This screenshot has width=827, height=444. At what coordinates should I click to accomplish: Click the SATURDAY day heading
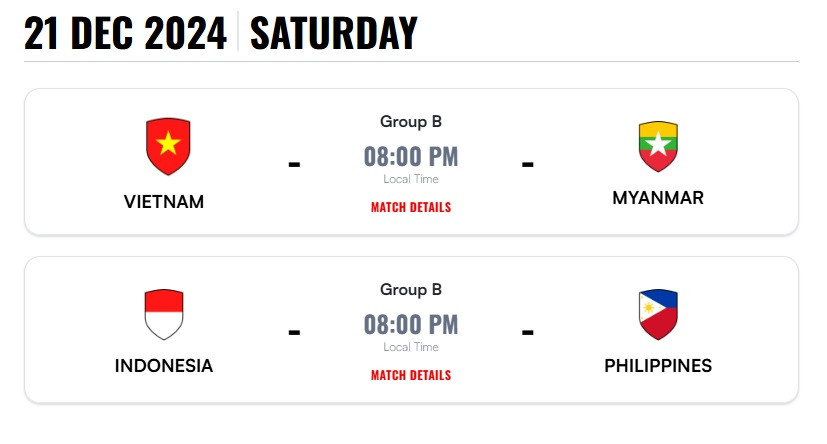click(x=333, y=33)
